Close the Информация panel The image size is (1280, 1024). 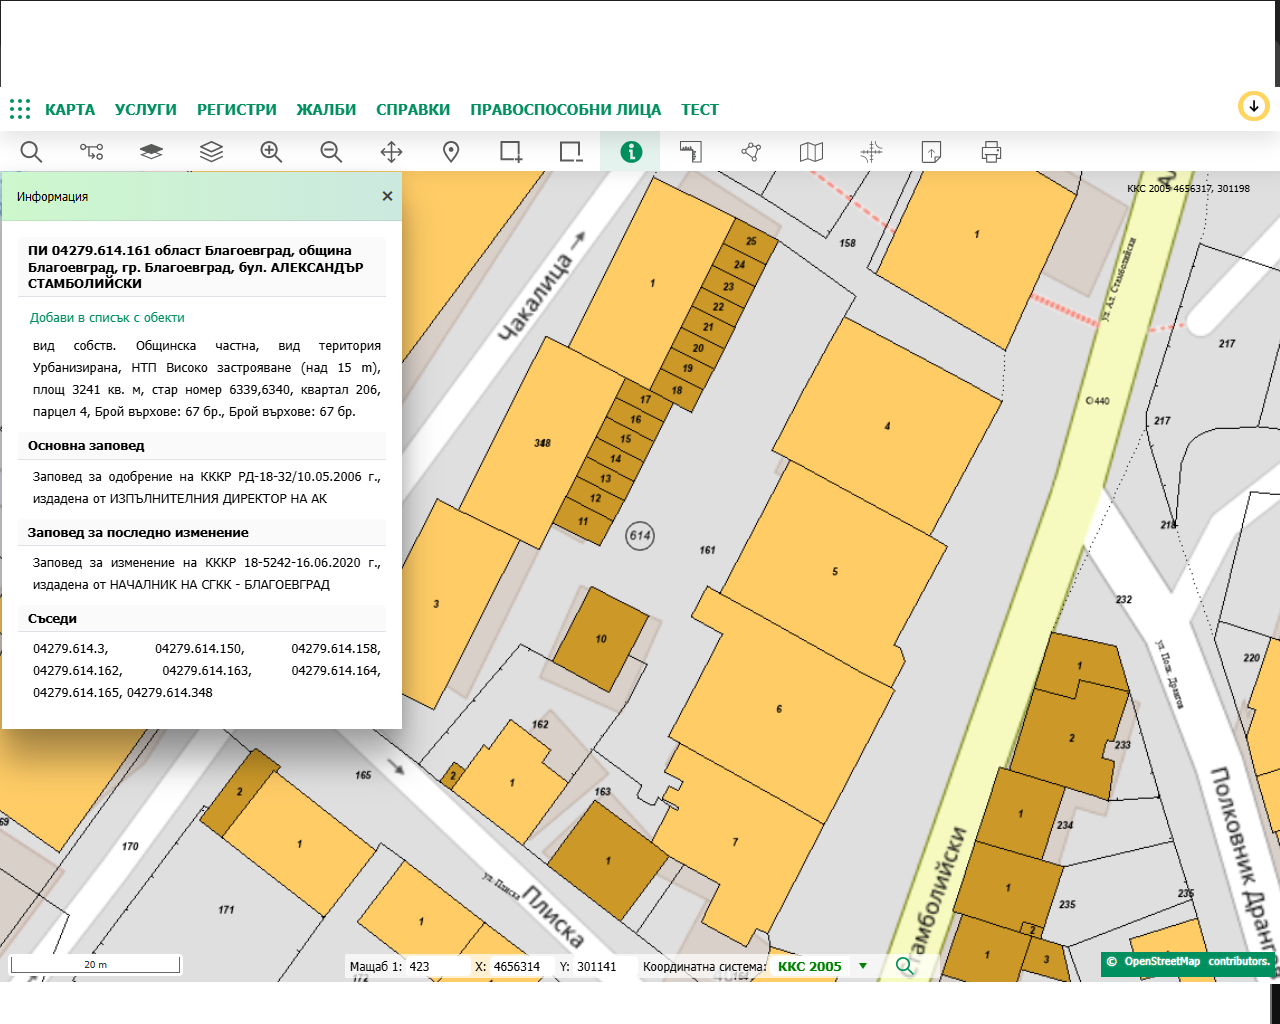(387, 196)
